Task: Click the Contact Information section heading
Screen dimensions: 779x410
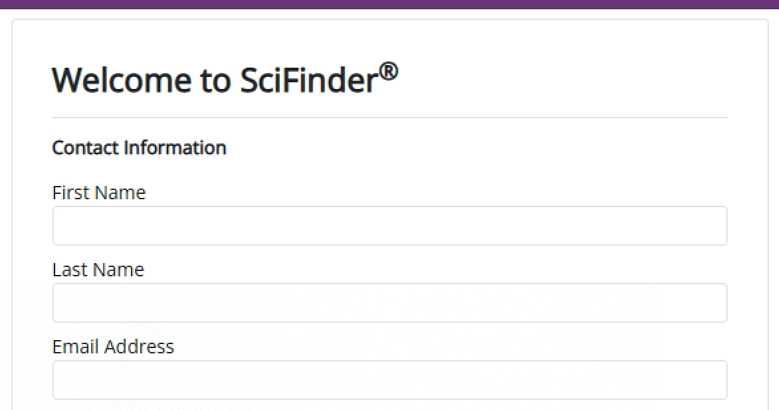Action: [x=139, y=149]
